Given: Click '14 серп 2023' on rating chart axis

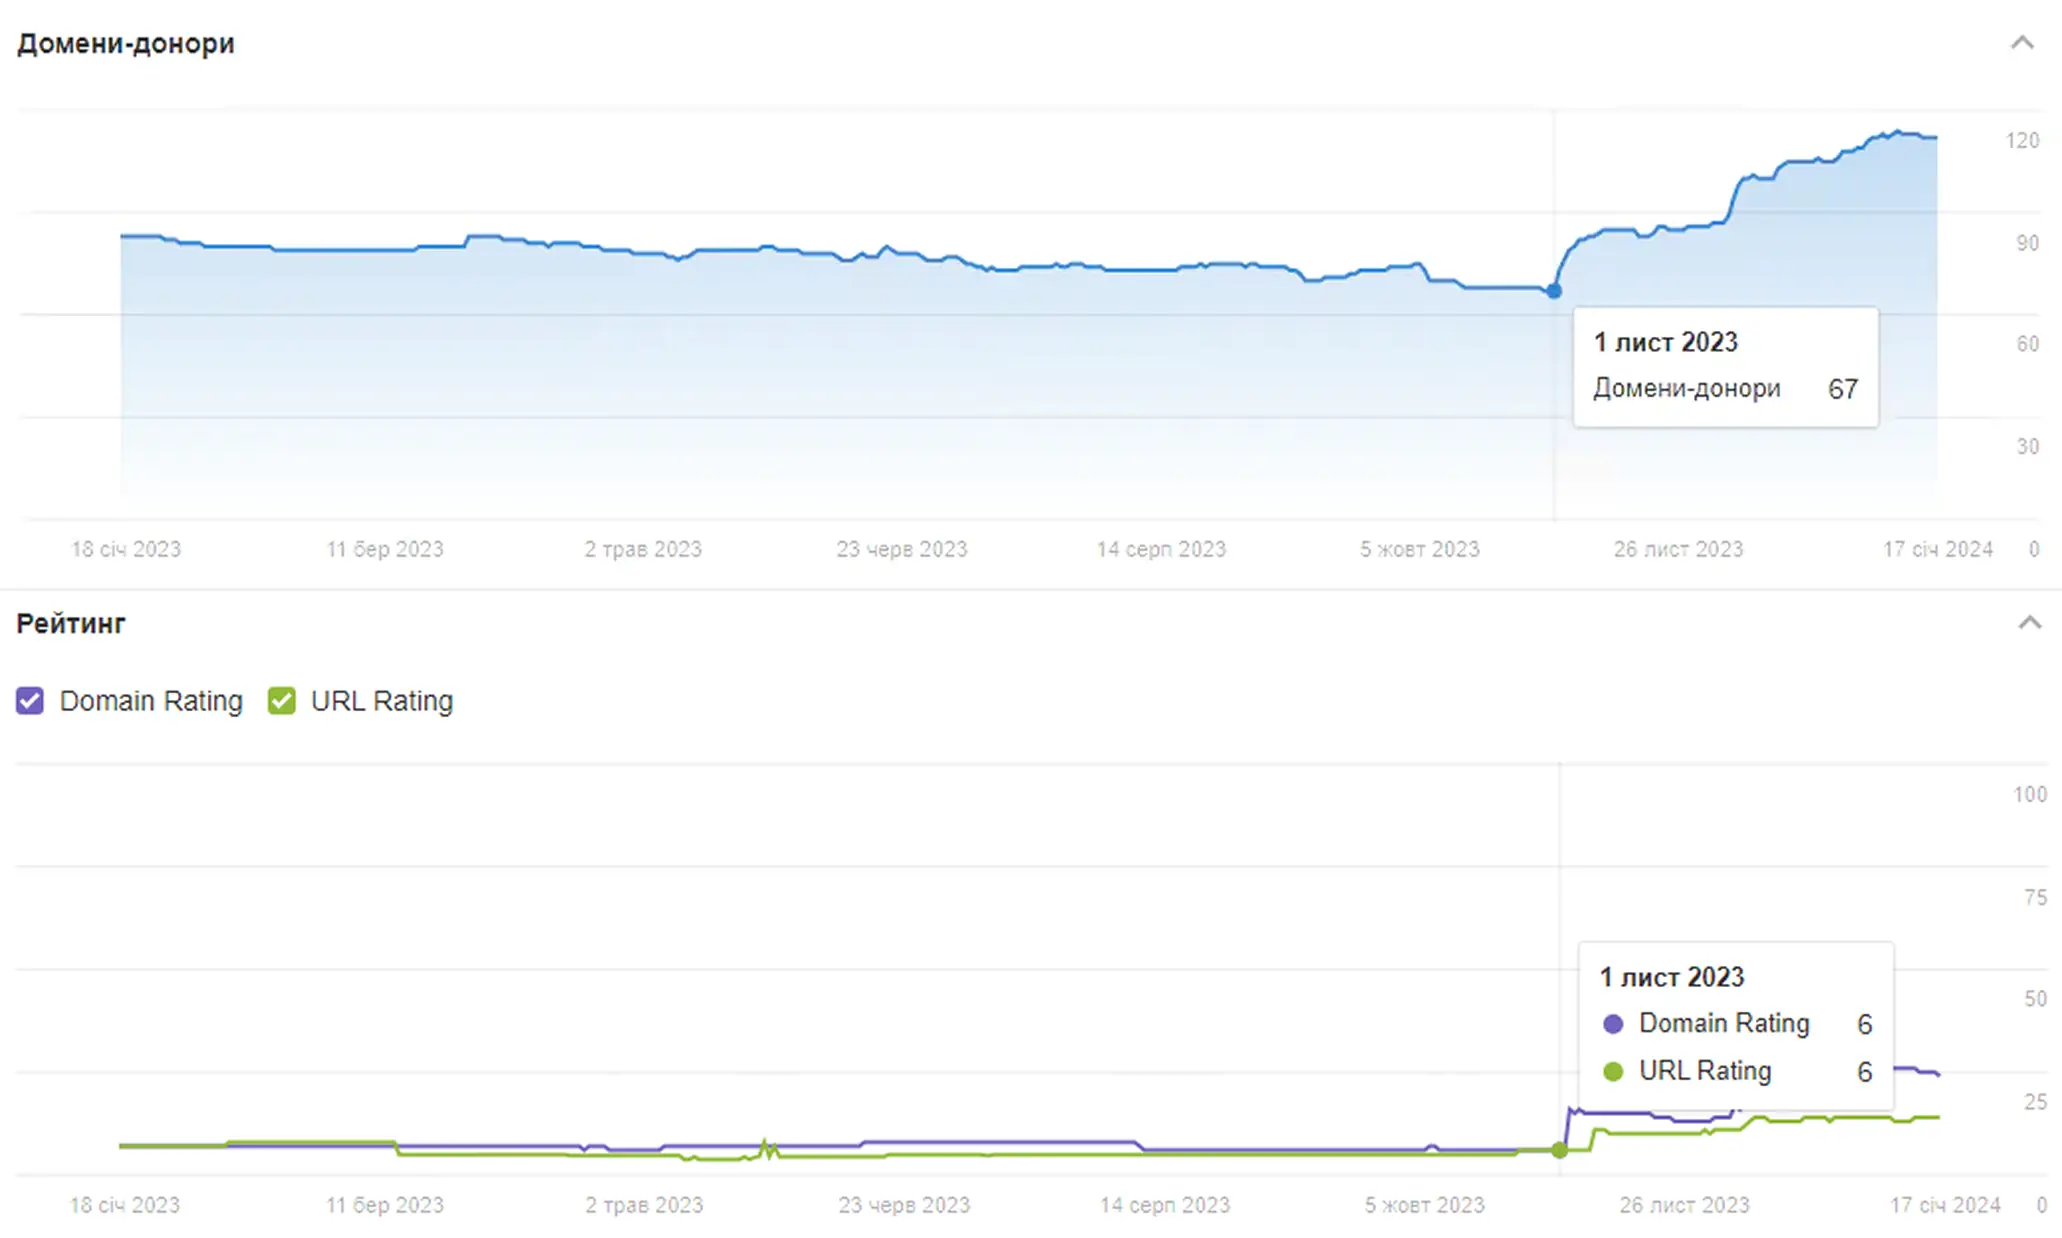Looking at the screenshot, I should [1165, 1205].
